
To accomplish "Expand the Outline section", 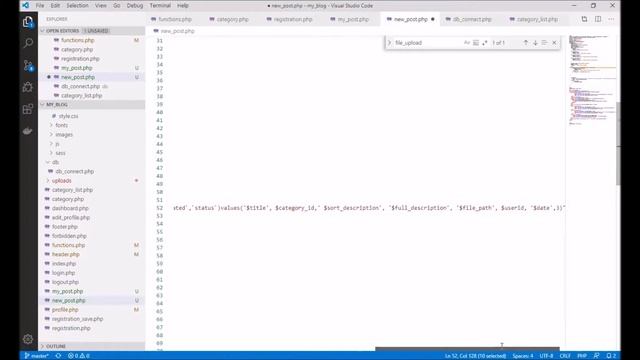I will 92,346.
